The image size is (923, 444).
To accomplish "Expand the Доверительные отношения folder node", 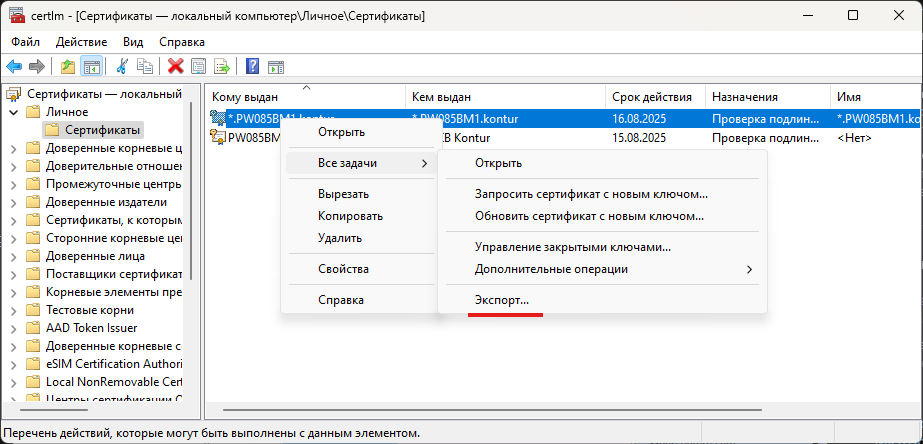I will pyautogui.click(x=13, y=166).
